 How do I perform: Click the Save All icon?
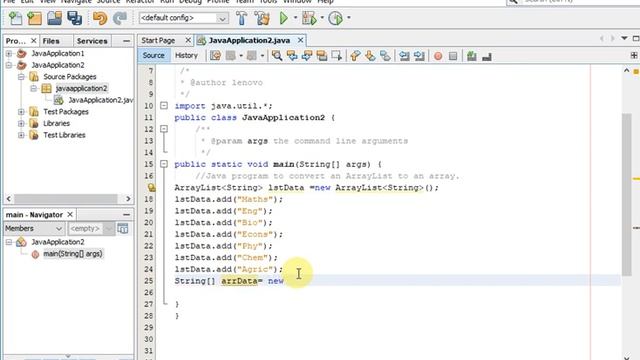click(x=75, y=18)
